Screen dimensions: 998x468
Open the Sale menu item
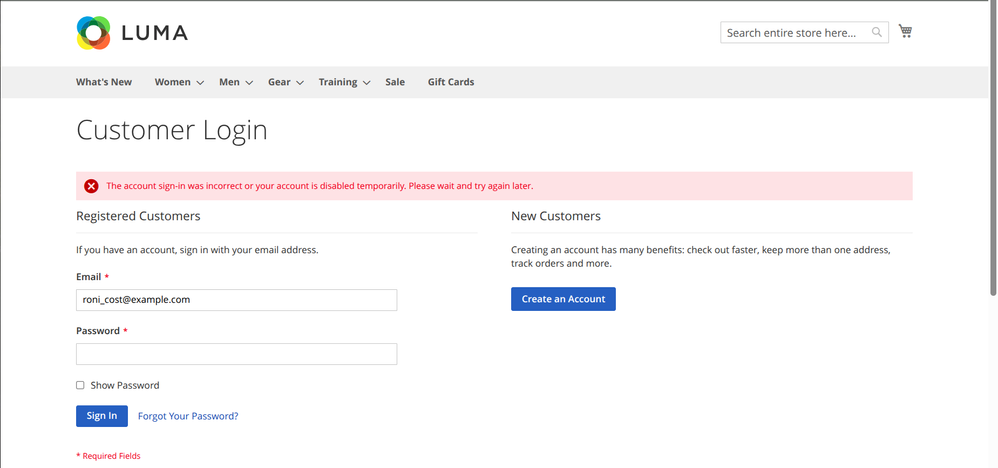coord(395,82)
